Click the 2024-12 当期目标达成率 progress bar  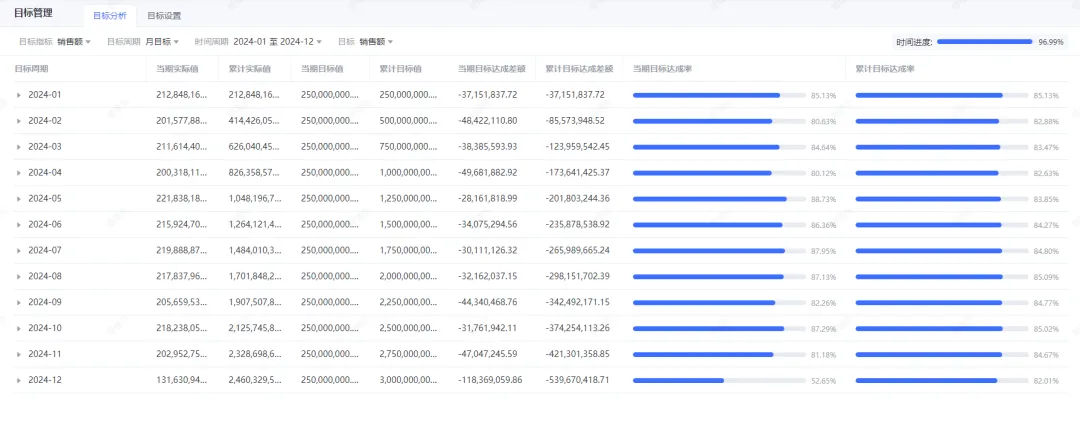pos(719,381)
